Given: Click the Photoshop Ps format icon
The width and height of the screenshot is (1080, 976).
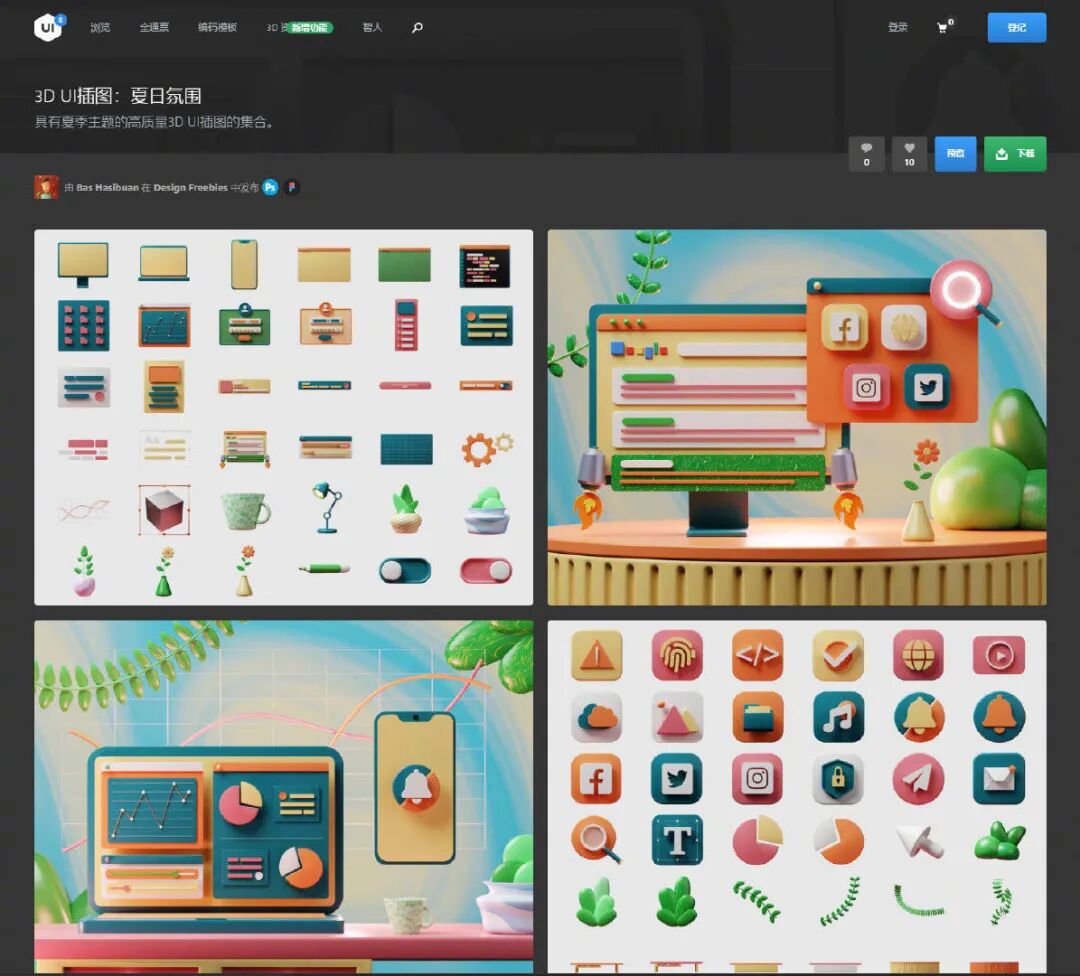Looking at the screenshot, I should (x=271, y=187).
